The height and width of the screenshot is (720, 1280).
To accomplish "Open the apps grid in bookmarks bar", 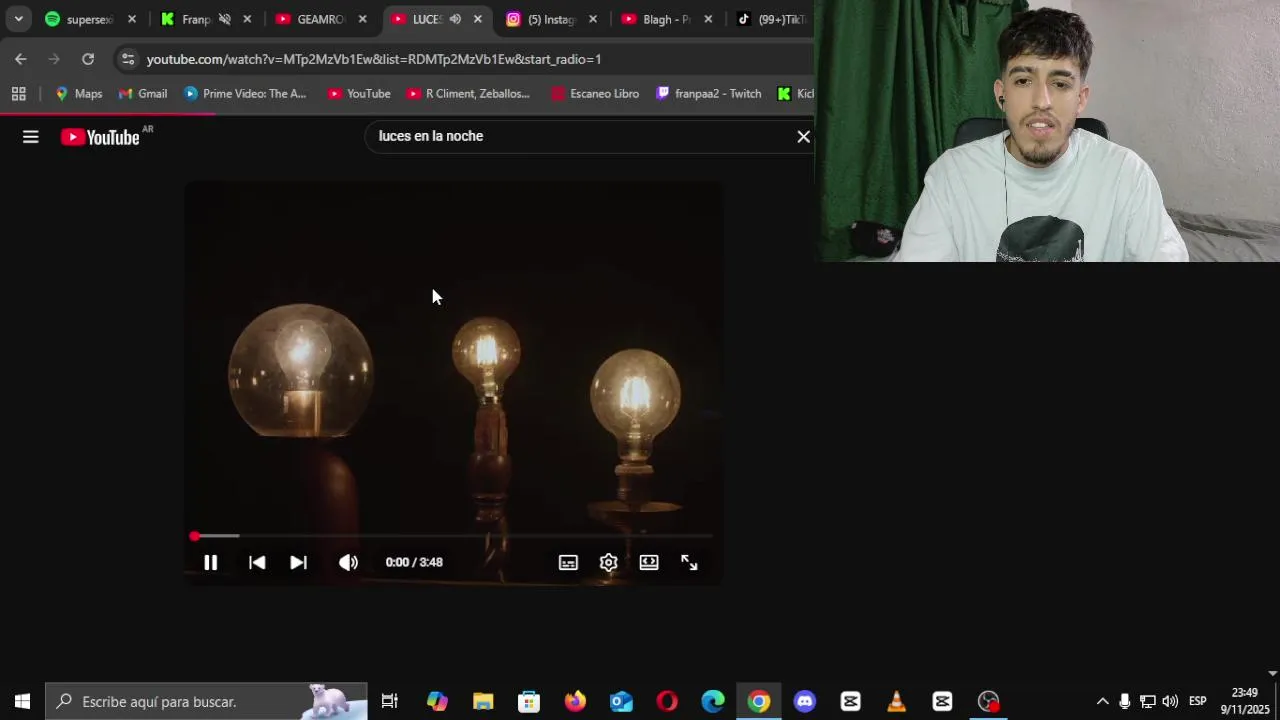I will point(18,93).
